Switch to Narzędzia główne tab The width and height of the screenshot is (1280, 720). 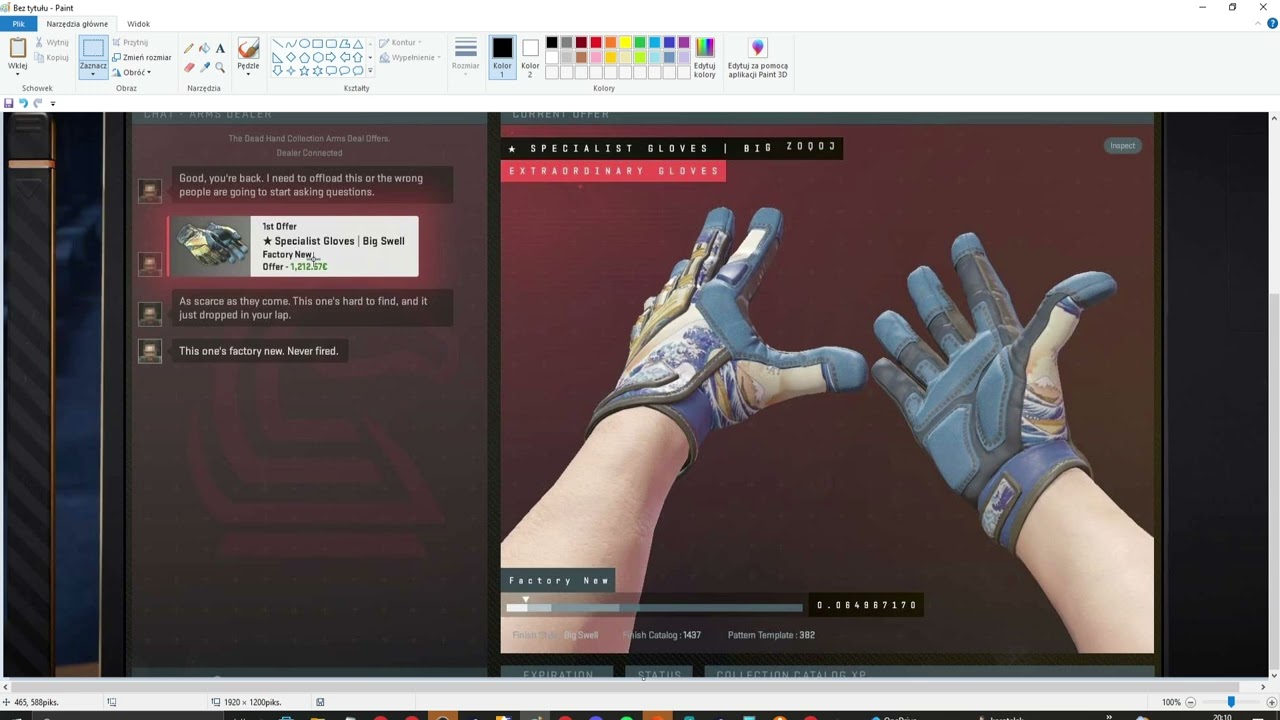click(77, 24)
